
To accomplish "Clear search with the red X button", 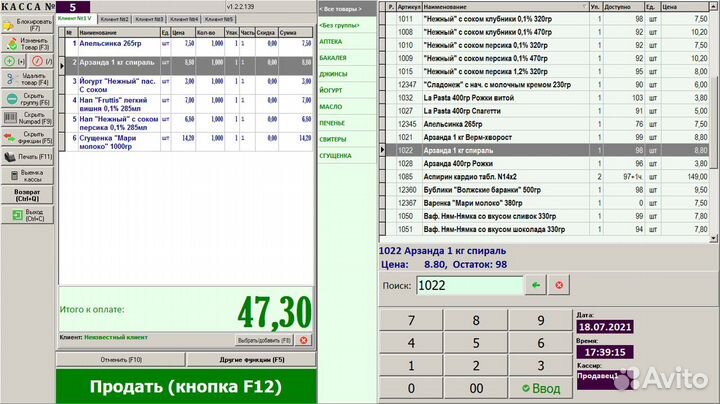I will pos(560,286).
